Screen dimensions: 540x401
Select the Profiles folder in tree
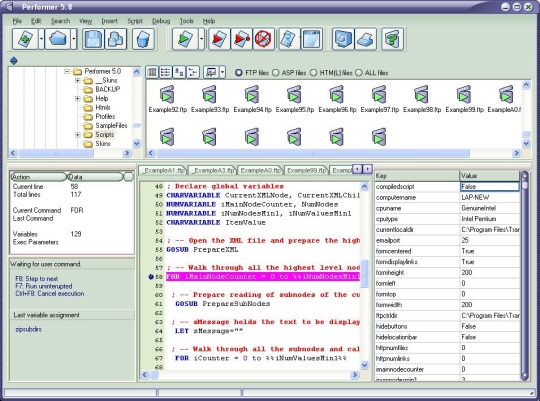click(105, 116)
